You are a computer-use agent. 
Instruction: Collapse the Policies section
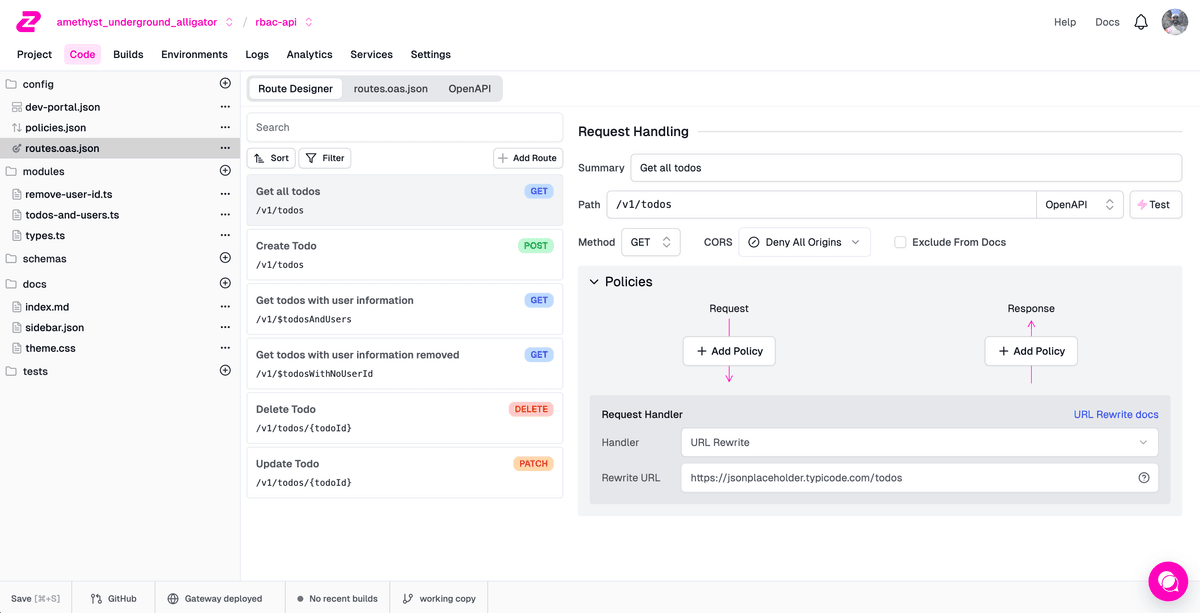tap(593, 282)
